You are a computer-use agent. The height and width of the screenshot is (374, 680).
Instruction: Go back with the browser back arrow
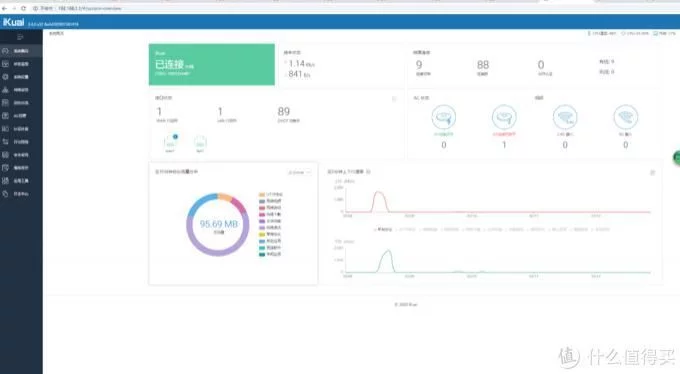(x=4, y=8)
